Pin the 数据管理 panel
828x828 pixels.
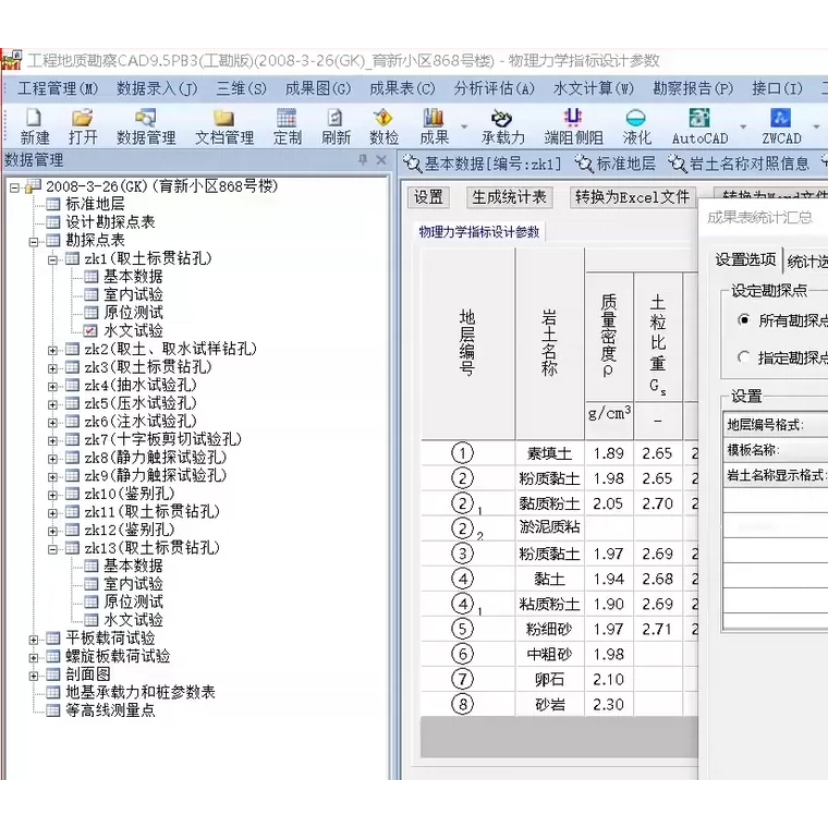[x=362, y=159]
